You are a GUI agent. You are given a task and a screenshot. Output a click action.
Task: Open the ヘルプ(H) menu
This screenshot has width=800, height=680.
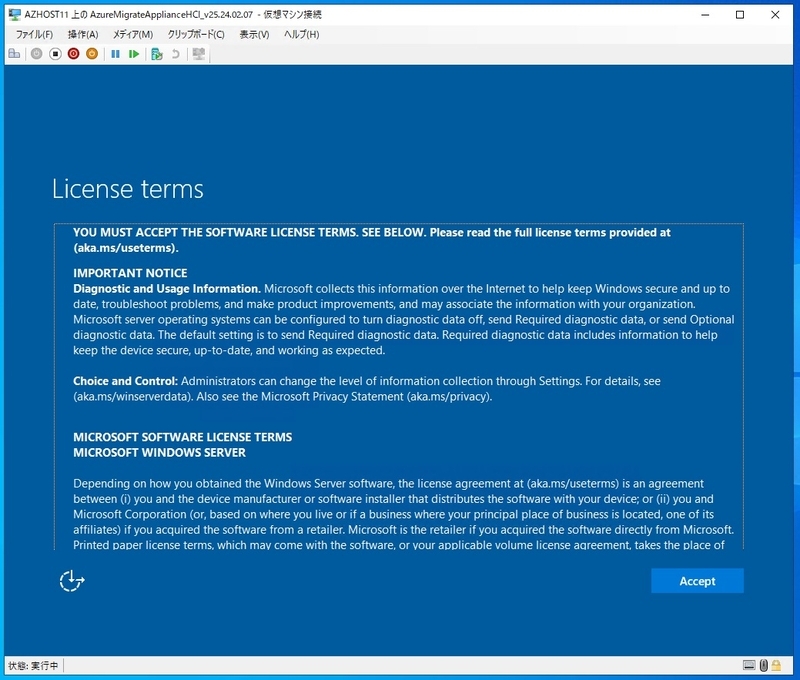pyautogui.click(x=302, y=34)
